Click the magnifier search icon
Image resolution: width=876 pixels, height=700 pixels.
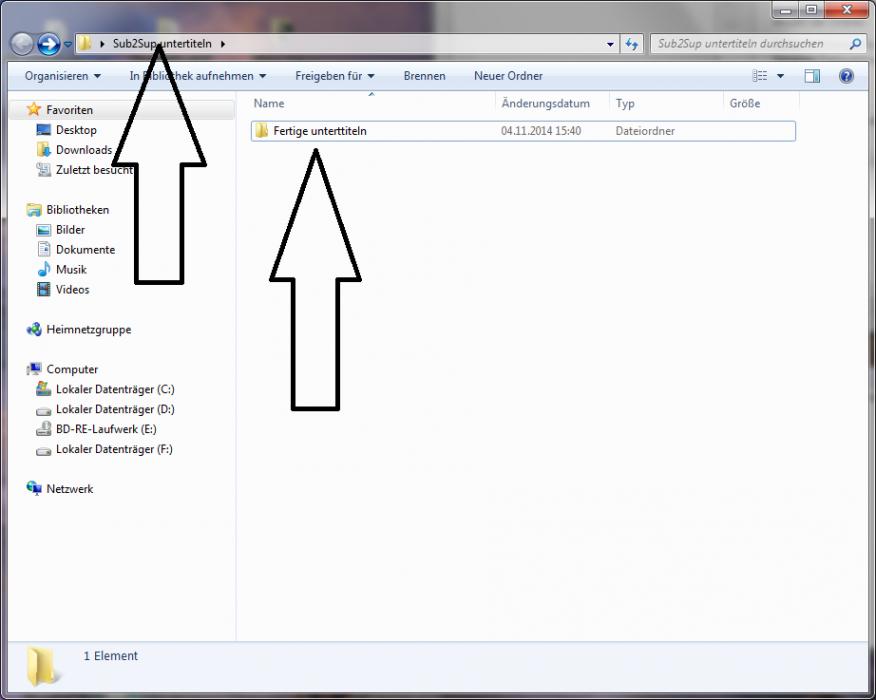855,44
